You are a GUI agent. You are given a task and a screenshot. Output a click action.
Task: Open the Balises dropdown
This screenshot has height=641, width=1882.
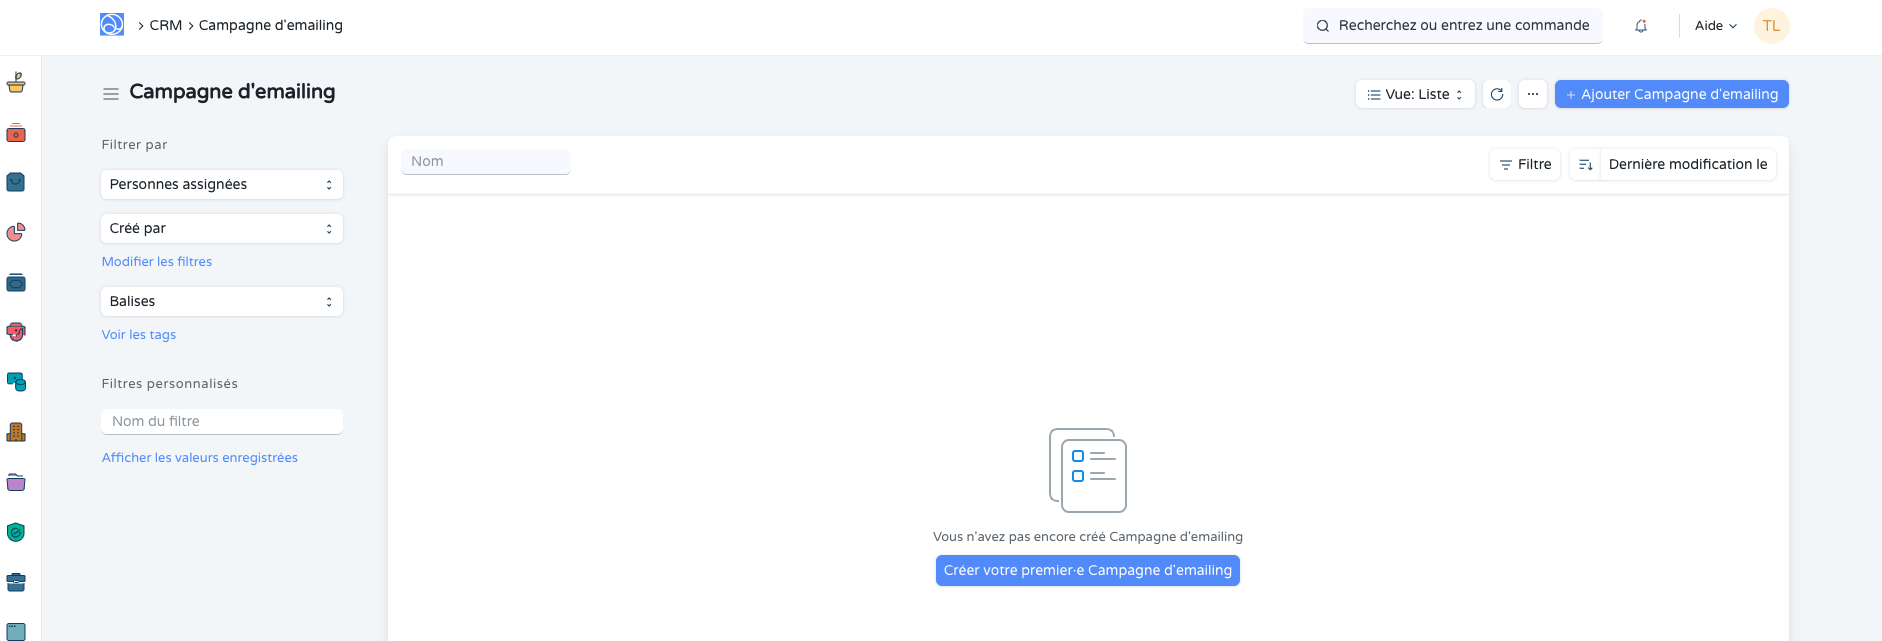[221, 302]
